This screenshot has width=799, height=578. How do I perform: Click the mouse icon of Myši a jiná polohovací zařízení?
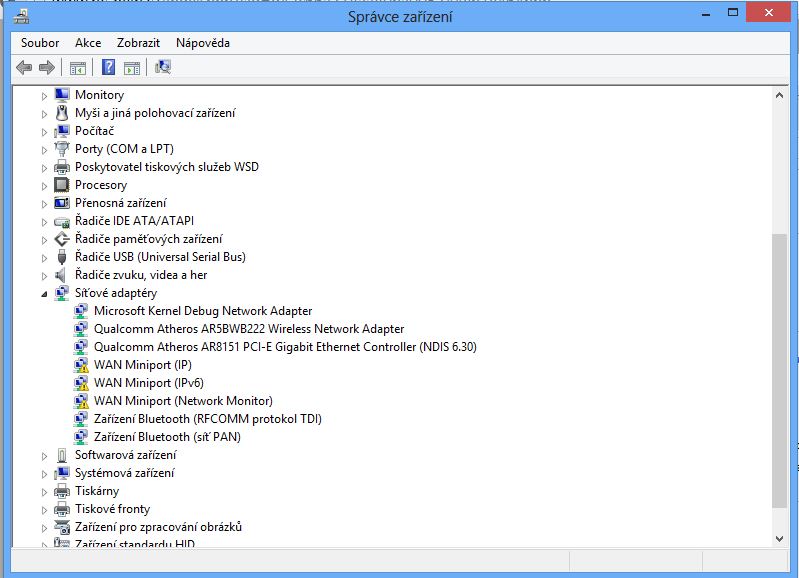(62, 113)
